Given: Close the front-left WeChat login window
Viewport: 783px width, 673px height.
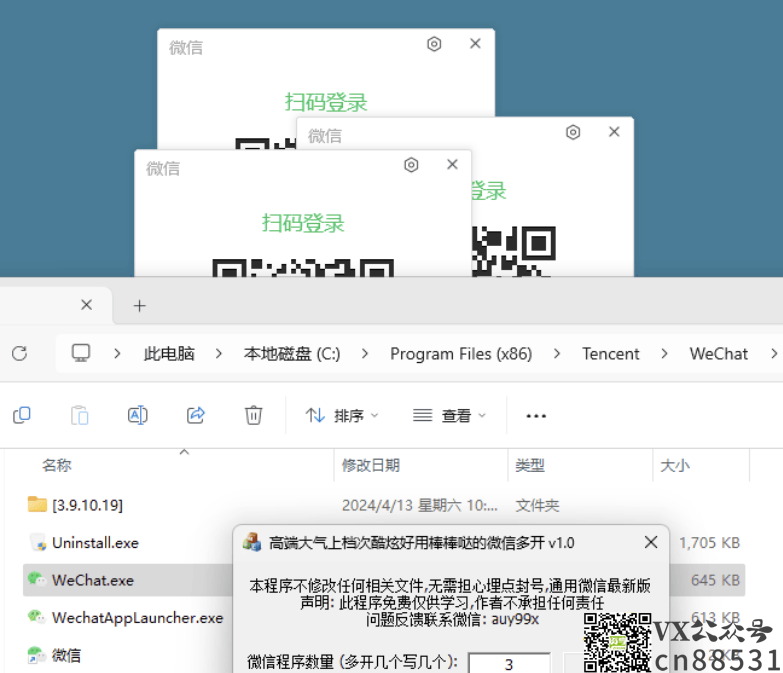Looking at the screenshot, I should point(452,164).
